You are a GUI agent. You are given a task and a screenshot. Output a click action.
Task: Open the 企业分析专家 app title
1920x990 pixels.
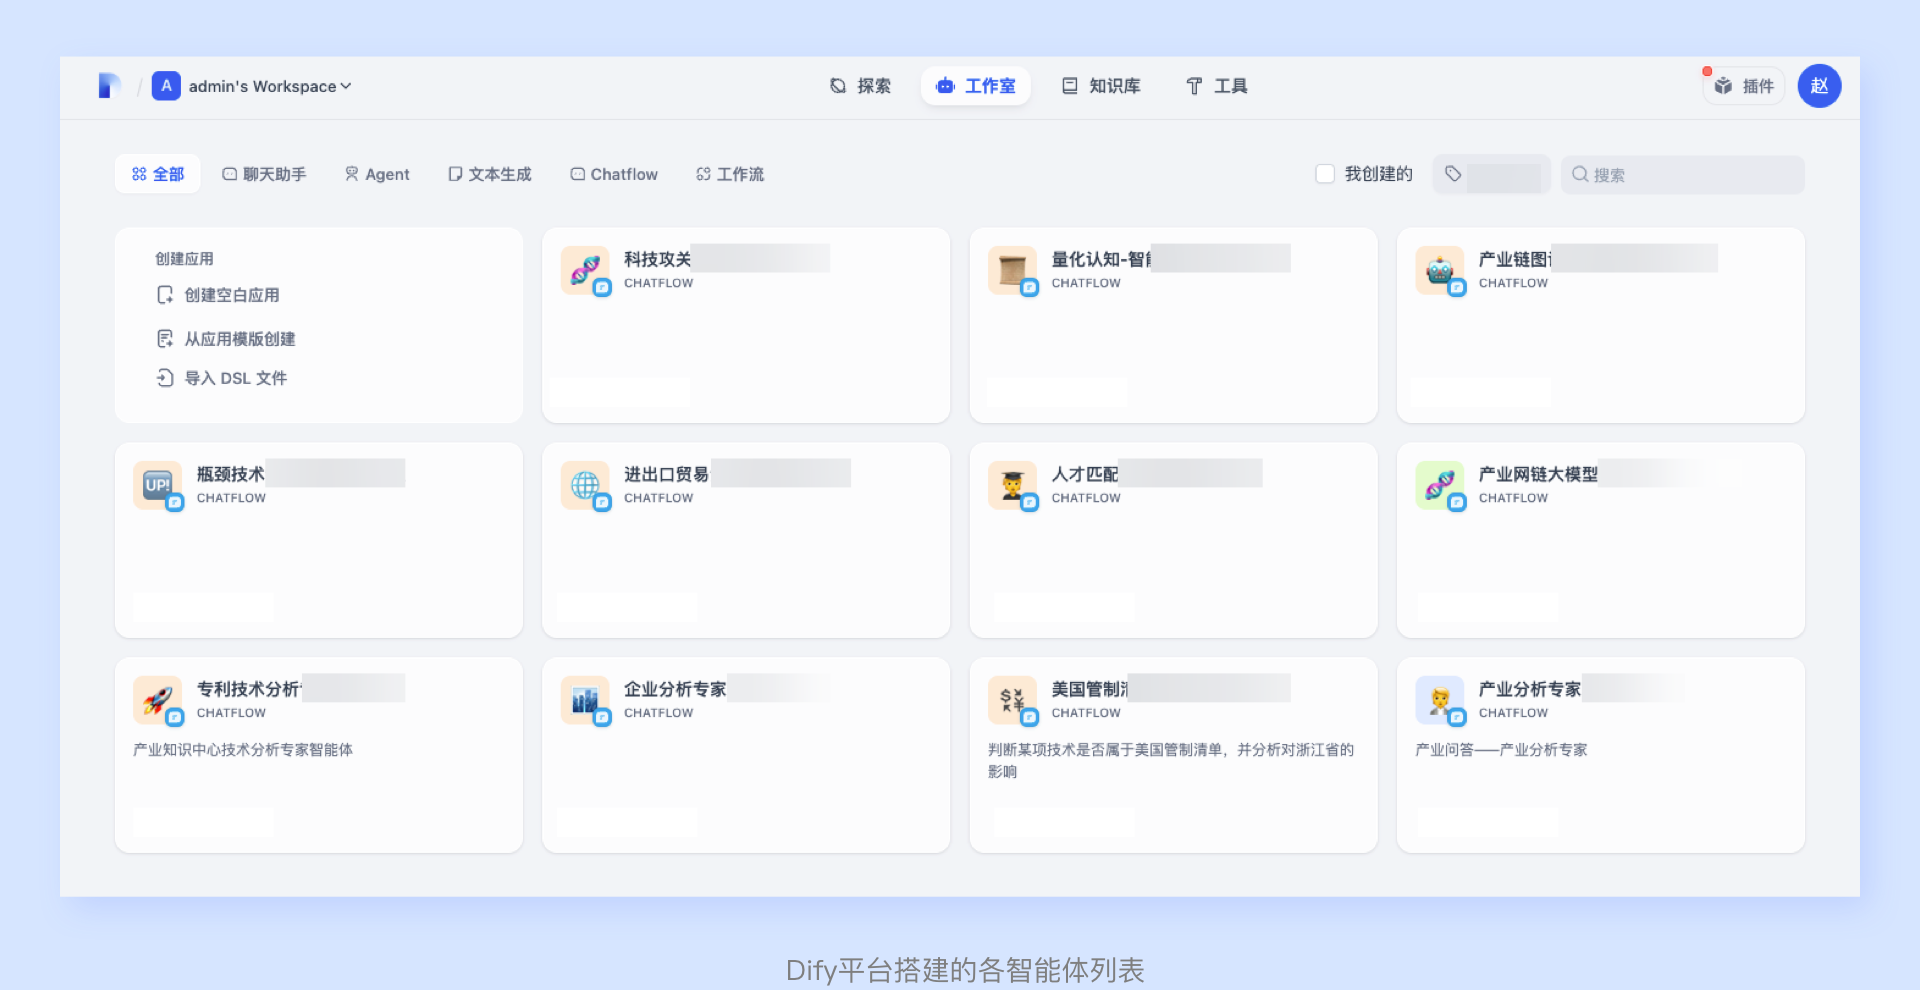click(675, 689)
